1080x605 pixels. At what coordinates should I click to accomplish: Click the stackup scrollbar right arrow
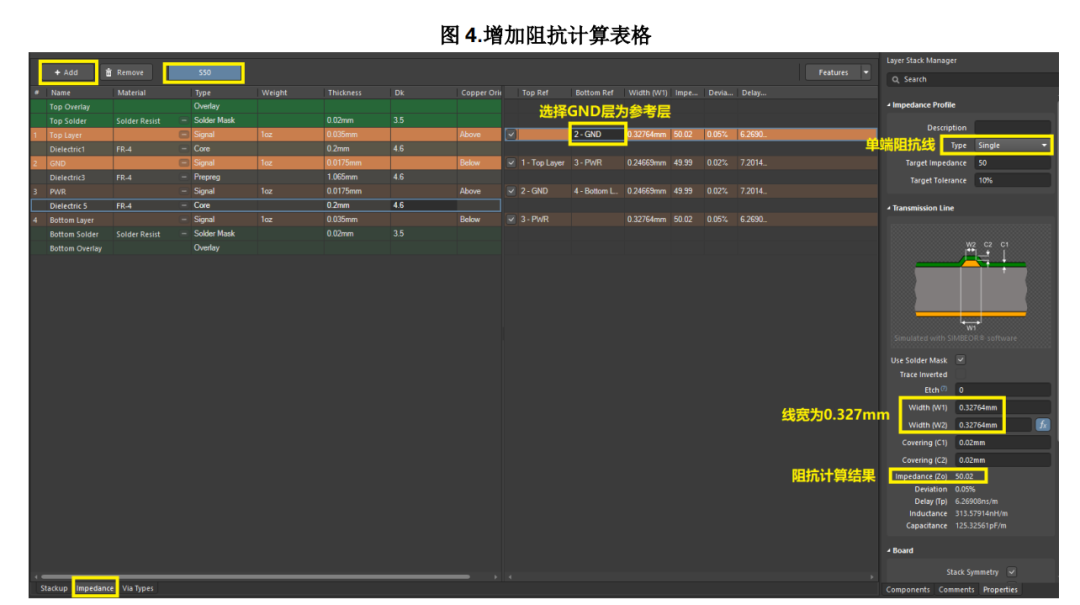click(x=495, y=577)
